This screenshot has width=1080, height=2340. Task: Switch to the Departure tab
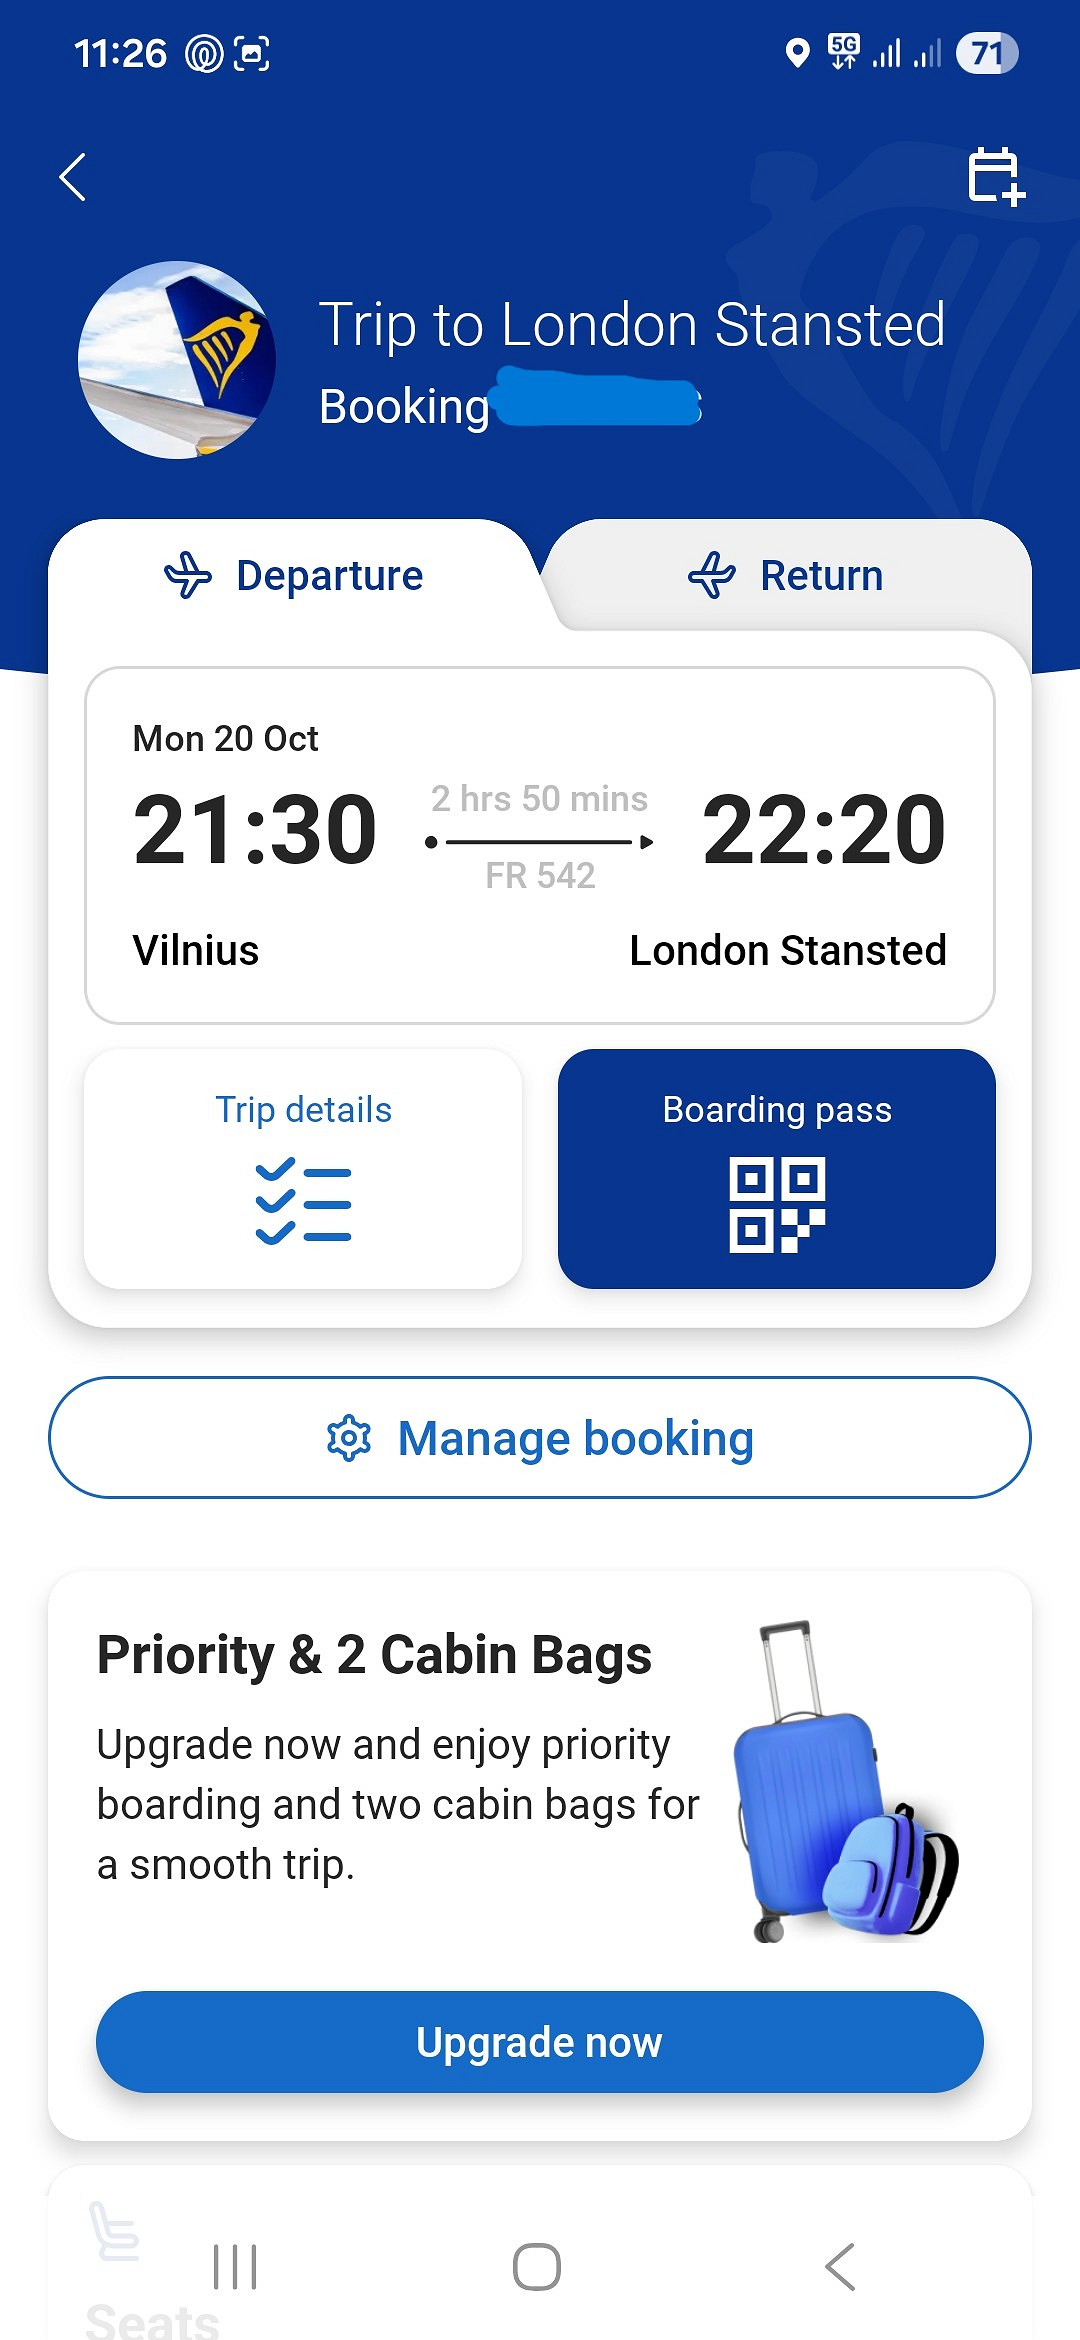[x=295, y=576]
